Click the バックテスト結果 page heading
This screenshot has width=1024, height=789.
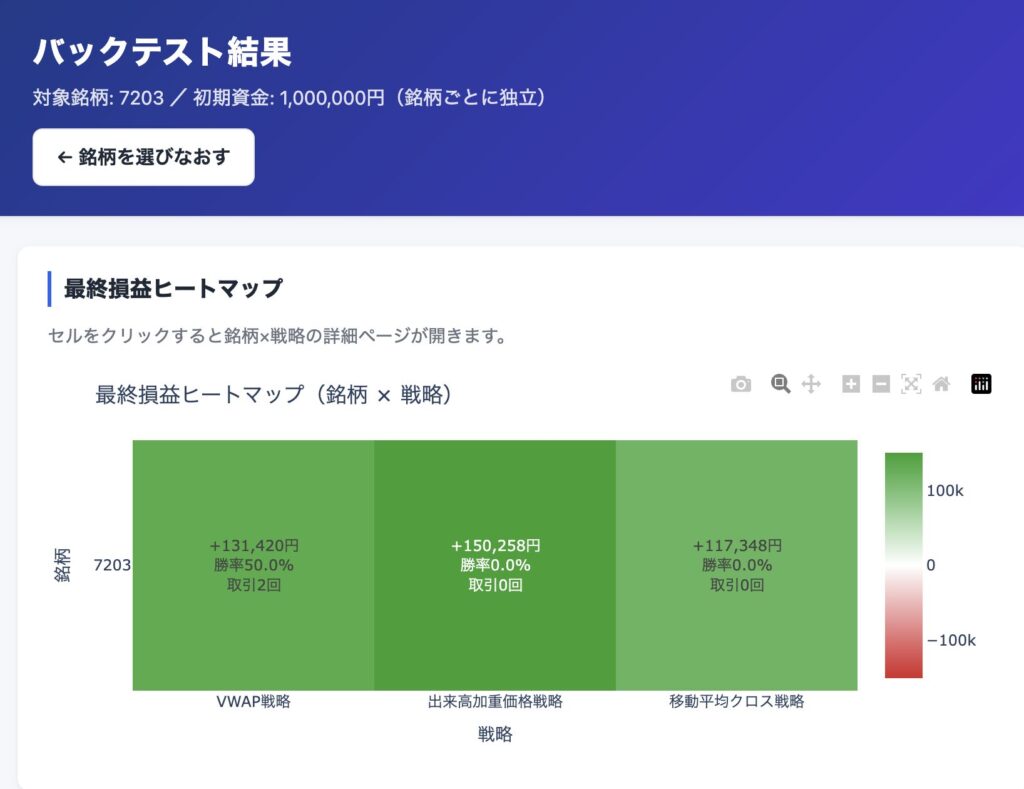162,52
